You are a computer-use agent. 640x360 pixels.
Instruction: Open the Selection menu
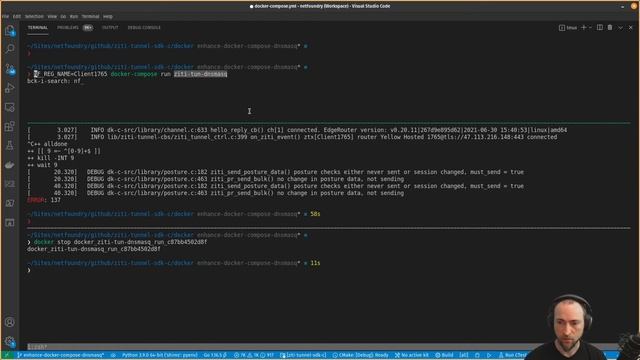pyautogui.click(x=34, y=16)
